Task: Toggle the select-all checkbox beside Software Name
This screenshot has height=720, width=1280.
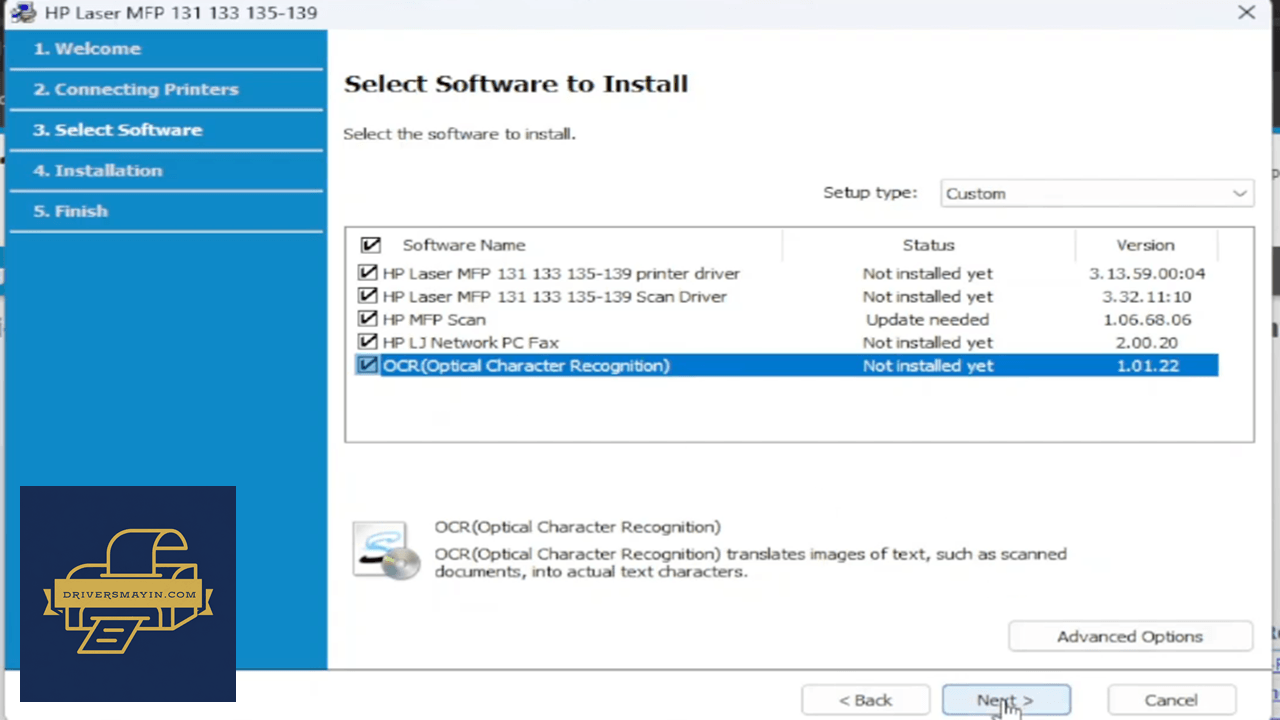Action: [x=371, y=245]
